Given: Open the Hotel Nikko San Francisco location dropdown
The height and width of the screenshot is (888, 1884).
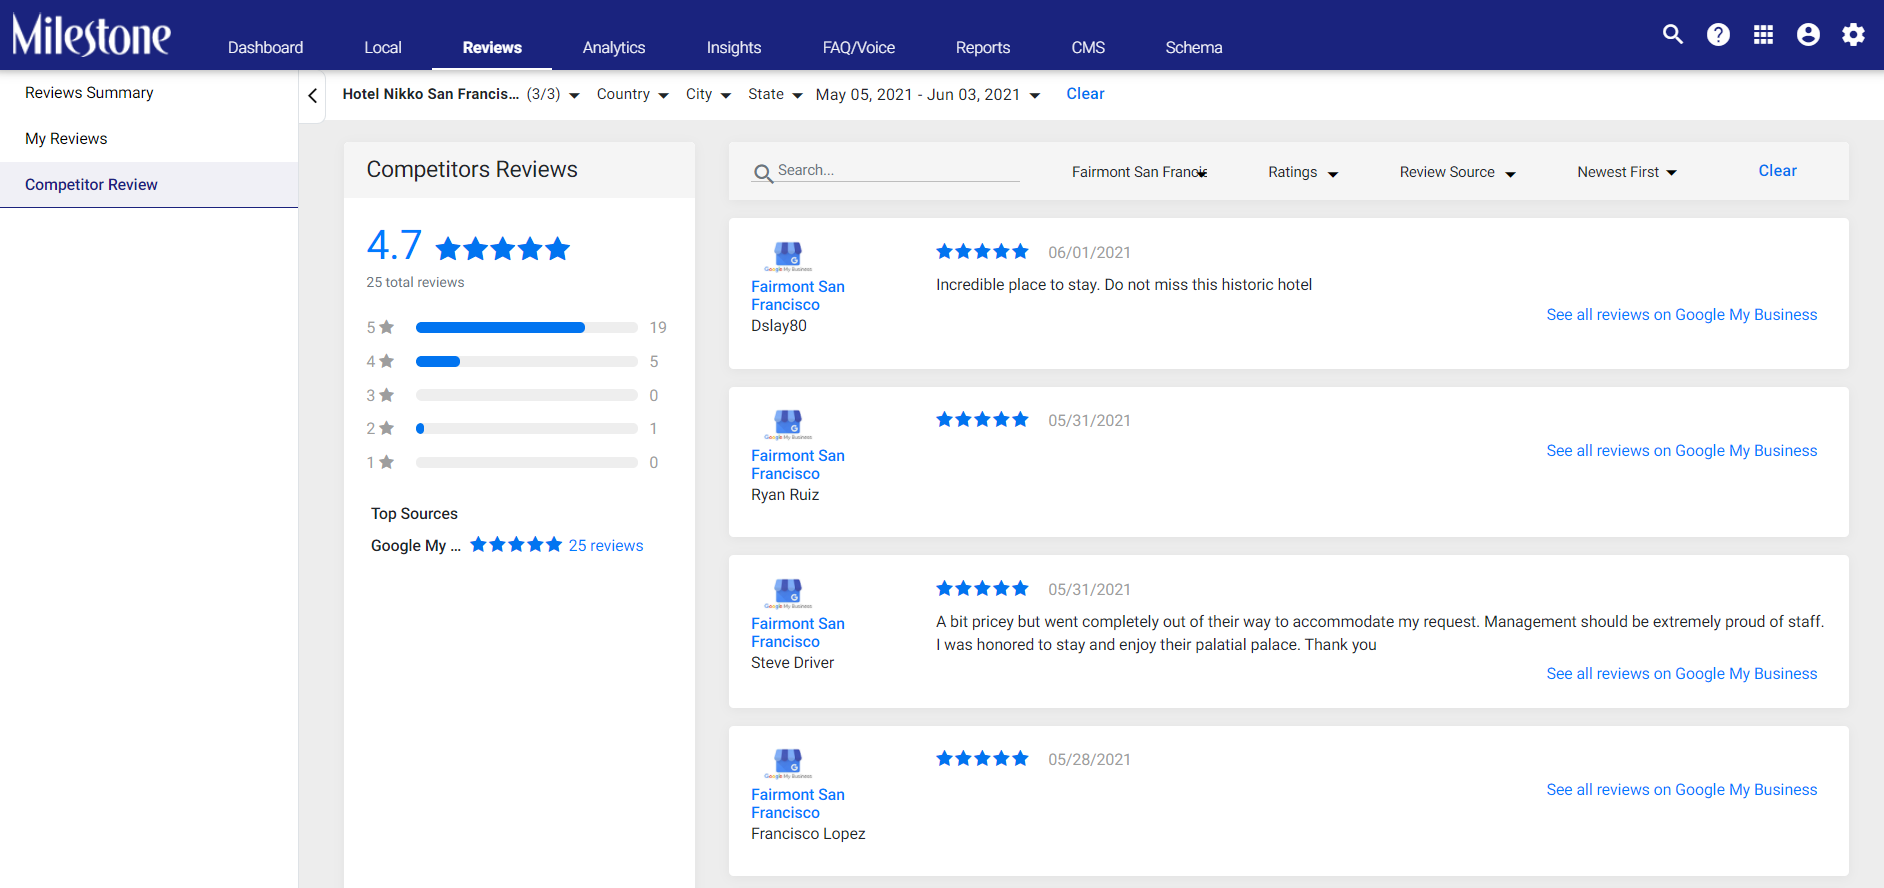Looking at the screenshot, I should (x=461, y=94).
